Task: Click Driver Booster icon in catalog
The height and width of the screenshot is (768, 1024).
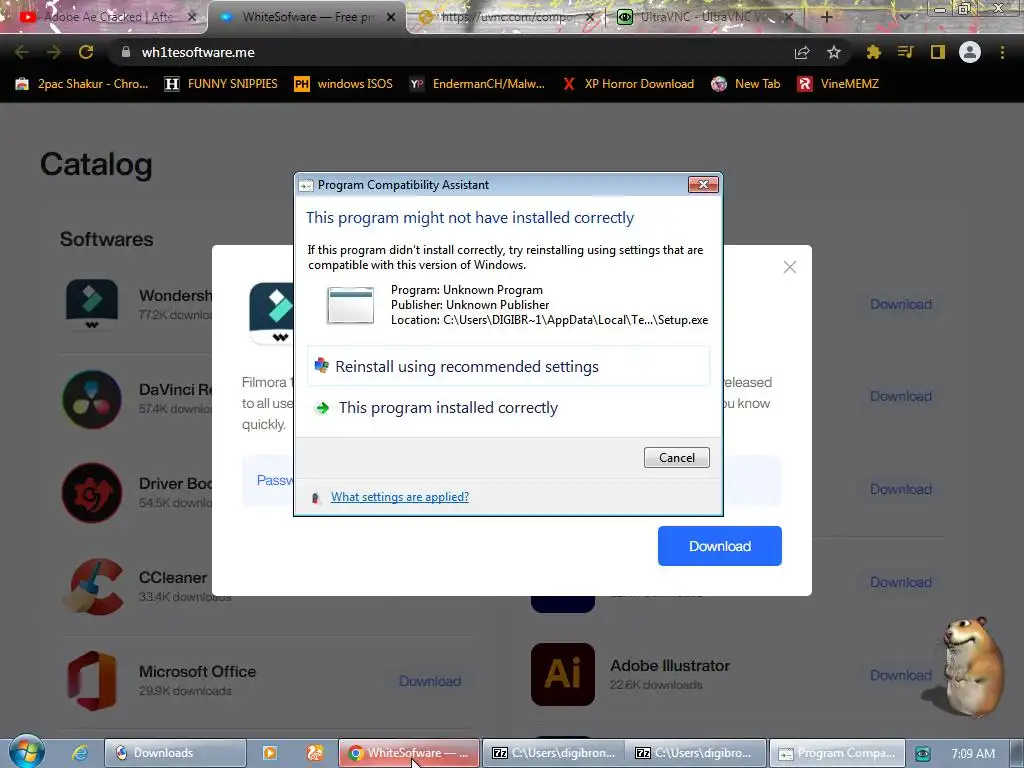Action: 92,493
